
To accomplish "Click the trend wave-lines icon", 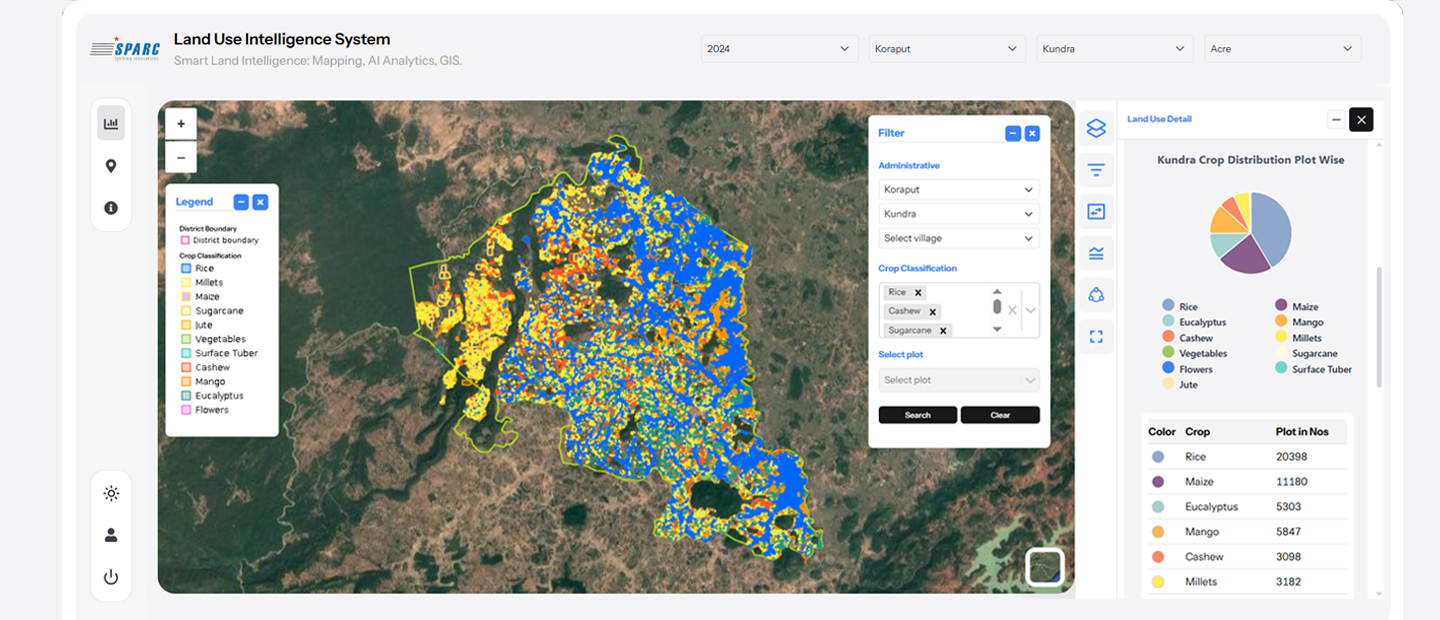I will tap(1096, 253).
